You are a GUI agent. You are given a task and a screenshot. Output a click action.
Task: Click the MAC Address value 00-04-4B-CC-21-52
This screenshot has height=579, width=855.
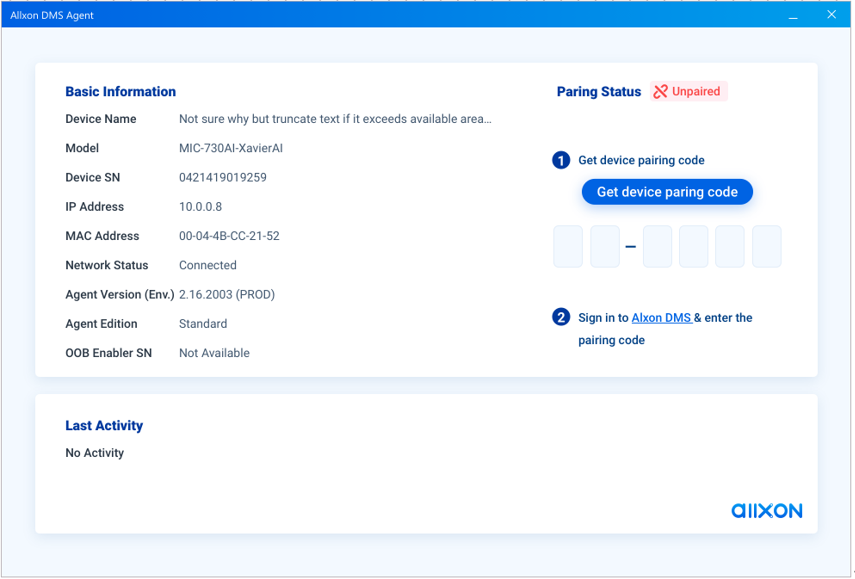(229, 236)
